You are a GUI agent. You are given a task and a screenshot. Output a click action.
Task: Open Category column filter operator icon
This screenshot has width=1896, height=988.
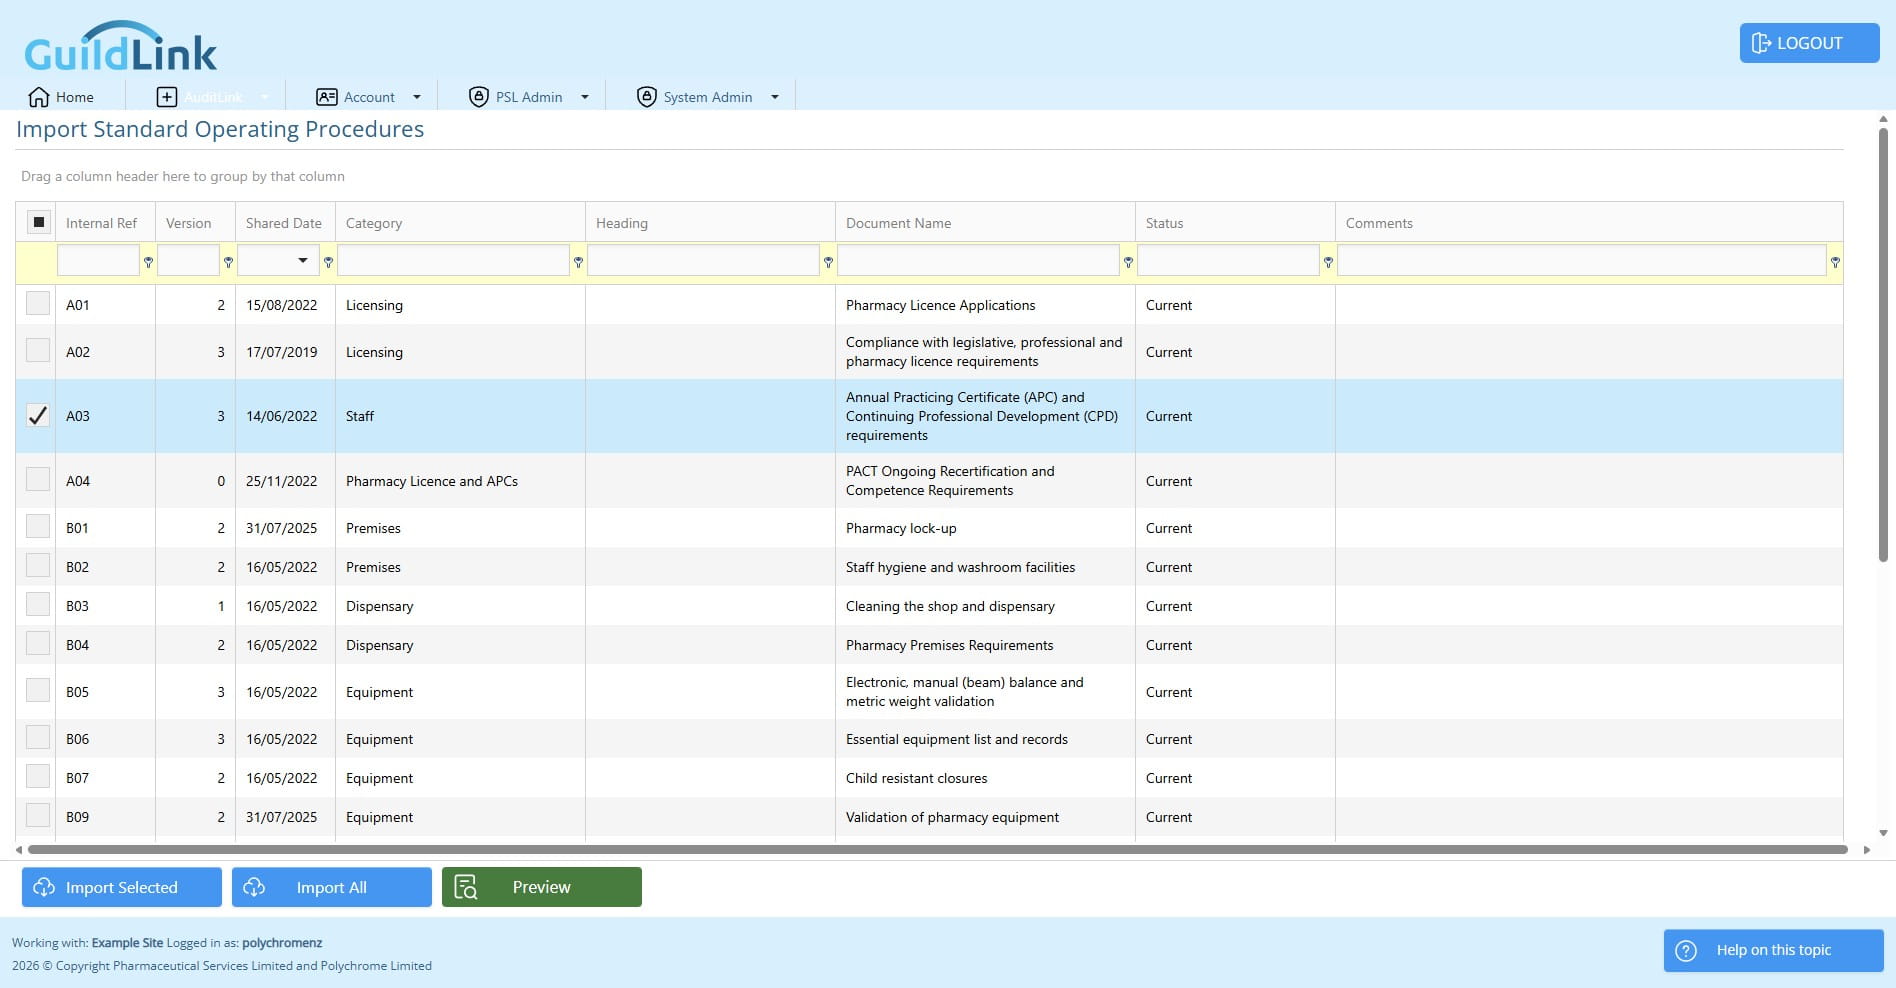tap(578, 262)
